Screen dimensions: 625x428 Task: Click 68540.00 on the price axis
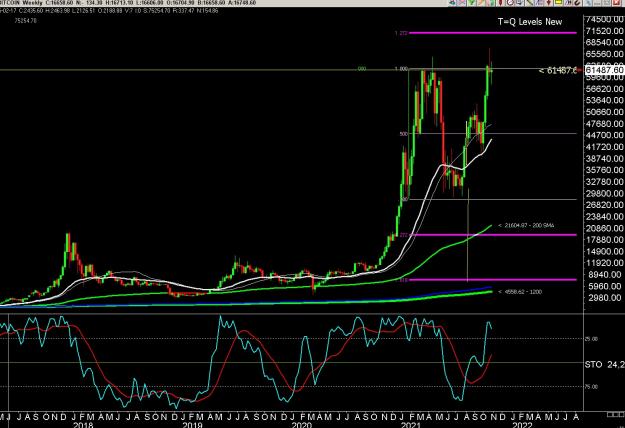(x=605, y=42)
